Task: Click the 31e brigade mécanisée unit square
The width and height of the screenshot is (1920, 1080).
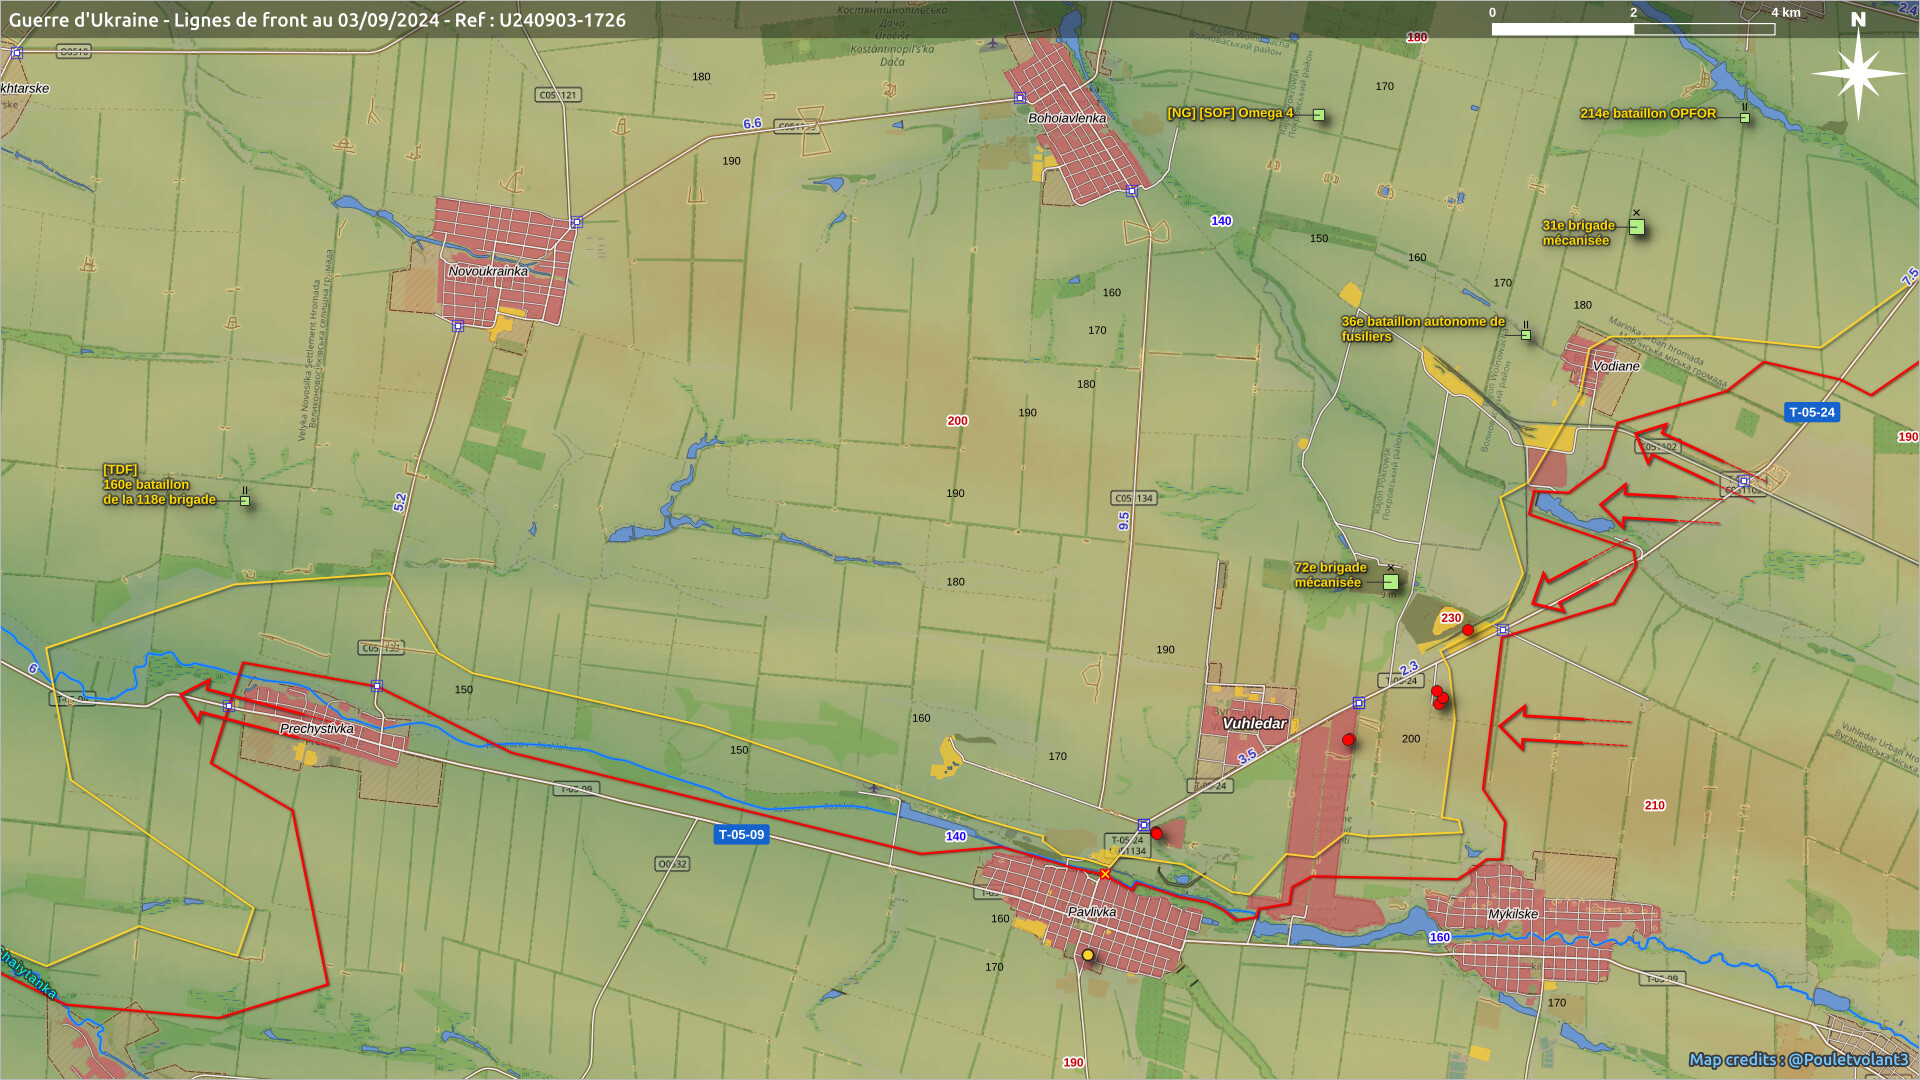Action: tap(1637, 227)
